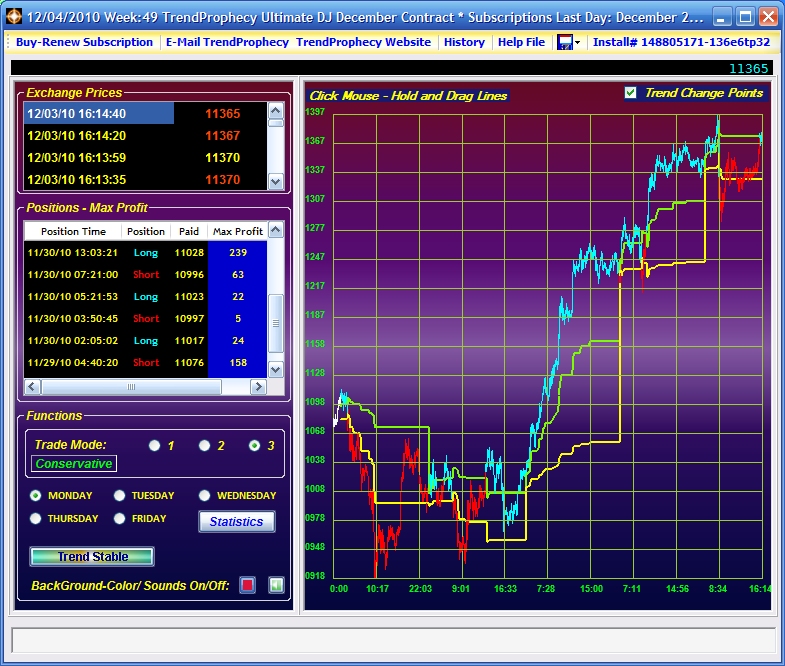The height and width of the screenshot is (666, 785).
Task: Select position row 11/29/10 04:40:20
Action: [145, 363]
